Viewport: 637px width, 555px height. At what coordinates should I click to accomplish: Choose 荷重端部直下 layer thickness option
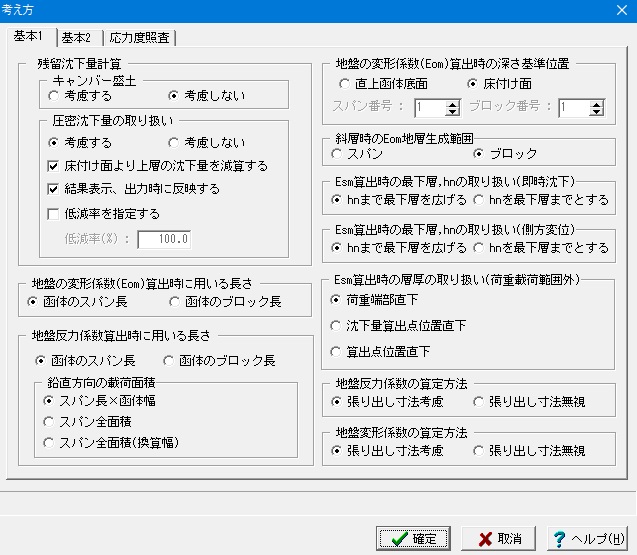374,300
